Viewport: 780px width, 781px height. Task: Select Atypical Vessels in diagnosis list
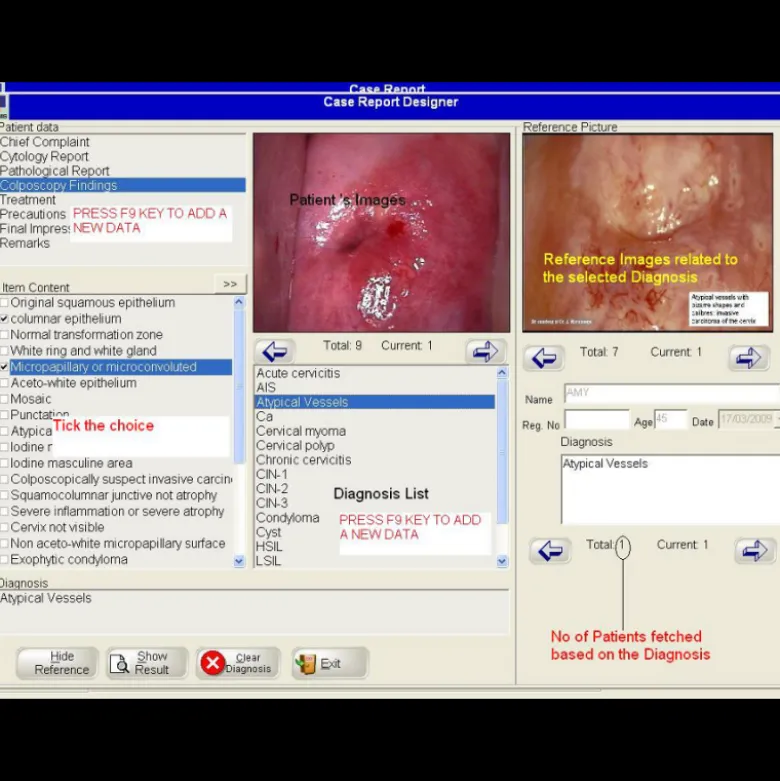(375, 402)
